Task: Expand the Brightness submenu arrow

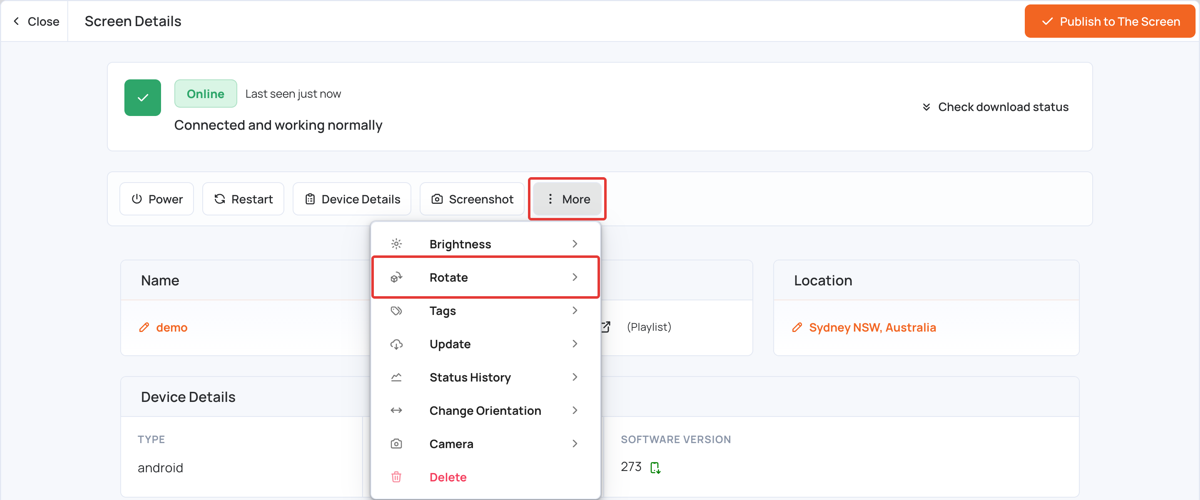Action: pos(575,244)
